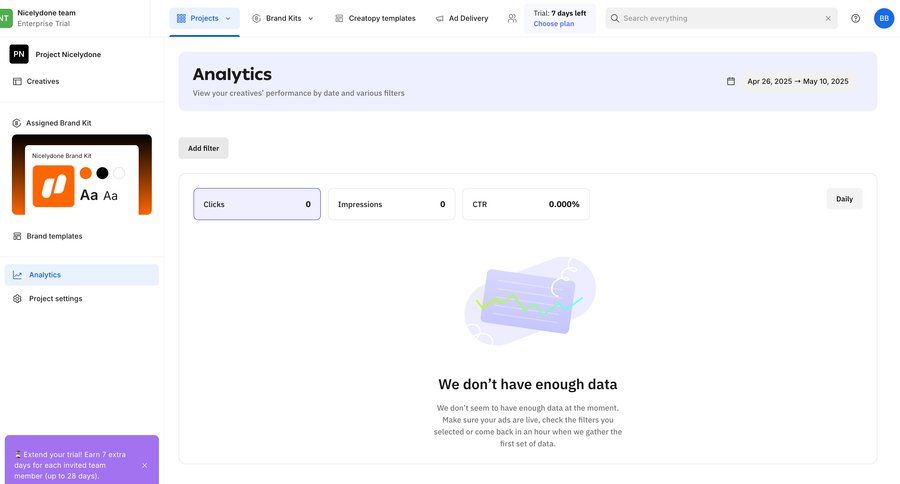Click the Brand Kits icon in navbar

pos(257,18)
